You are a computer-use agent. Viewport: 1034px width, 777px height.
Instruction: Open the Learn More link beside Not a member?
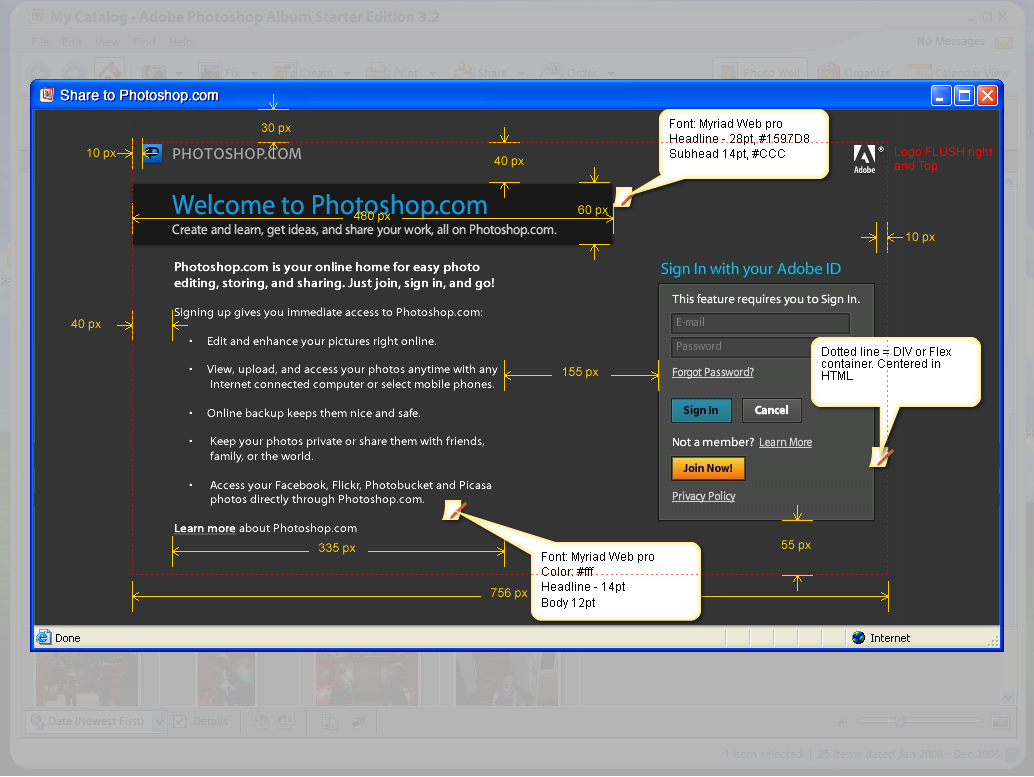785,443
